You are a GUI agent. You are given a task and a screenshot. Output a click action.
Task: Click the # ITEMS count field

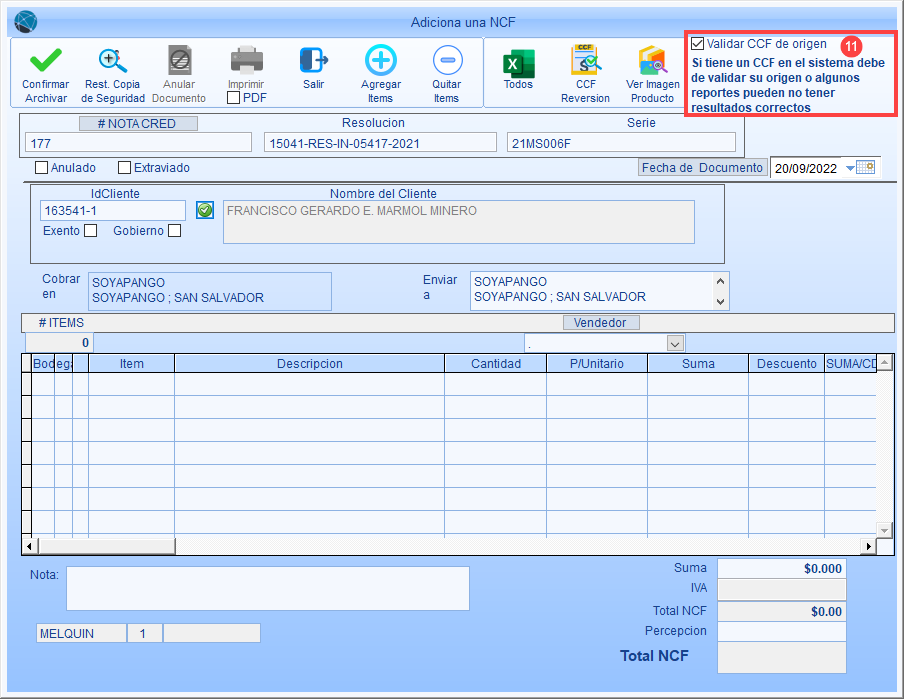[59, 343]
